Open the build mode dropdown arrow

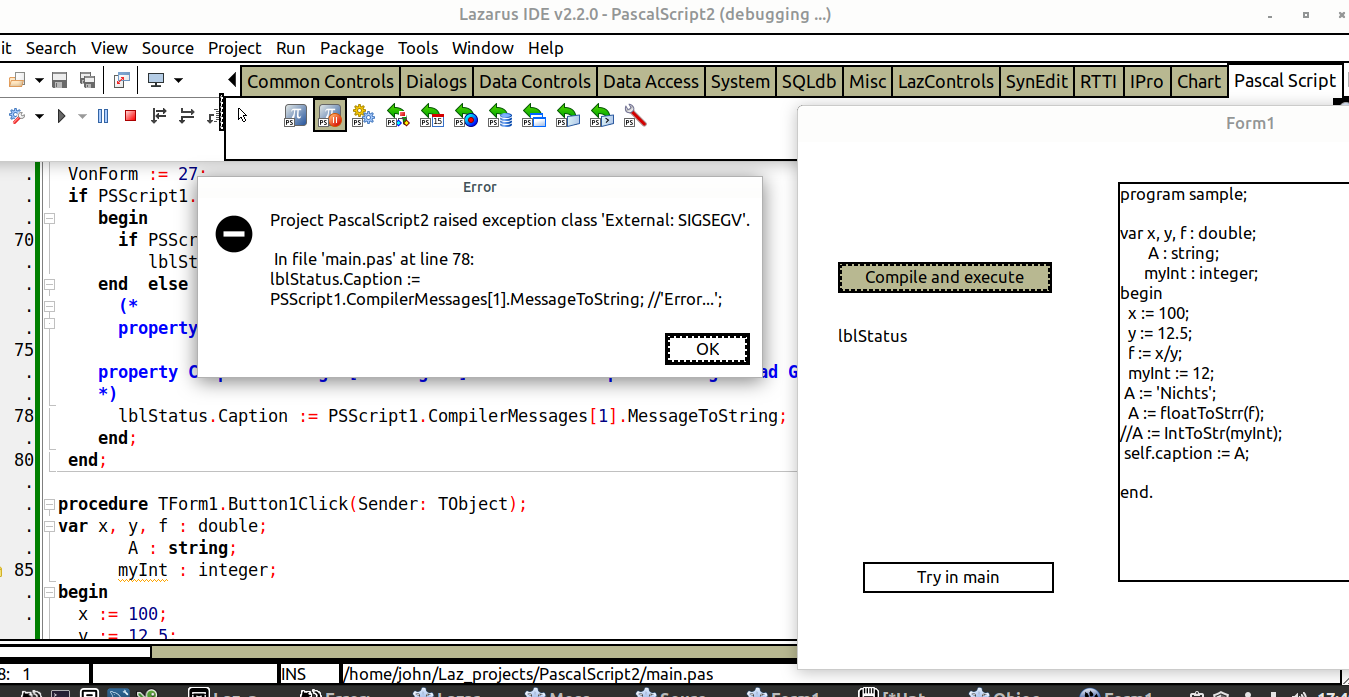click(39, 116)
